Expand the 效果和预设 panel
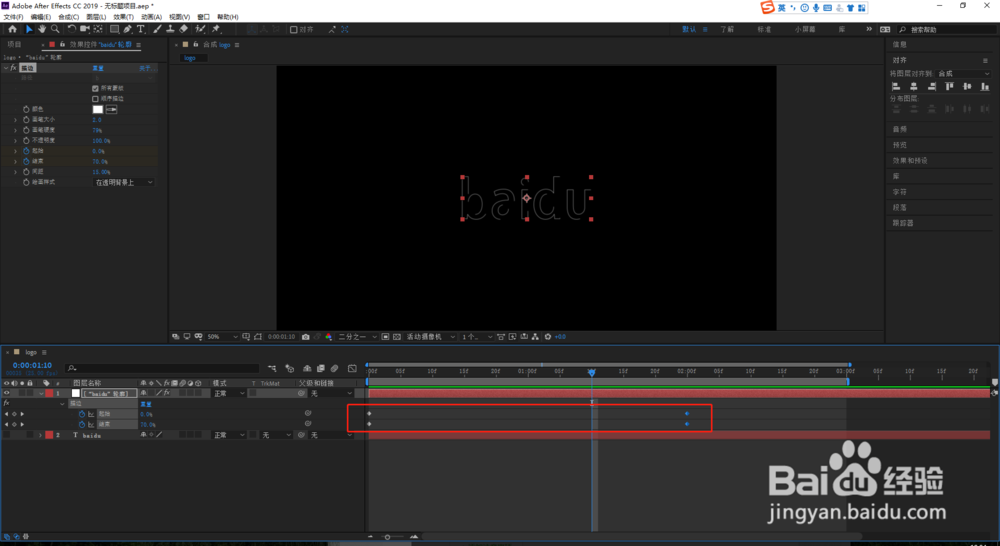Viewport: 1000px width, 546px height. 910,161
